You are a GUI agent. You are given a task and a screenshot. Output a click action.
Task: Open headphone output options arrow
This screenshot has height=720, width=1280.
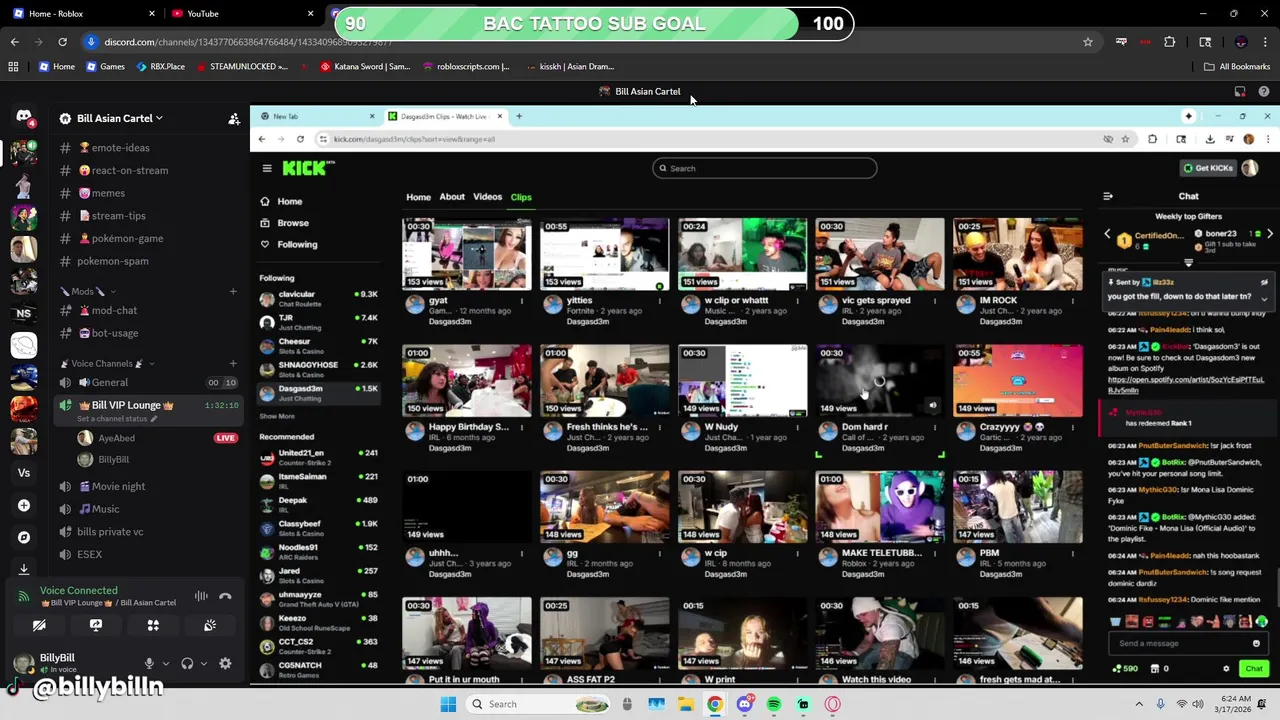(203, 663)
